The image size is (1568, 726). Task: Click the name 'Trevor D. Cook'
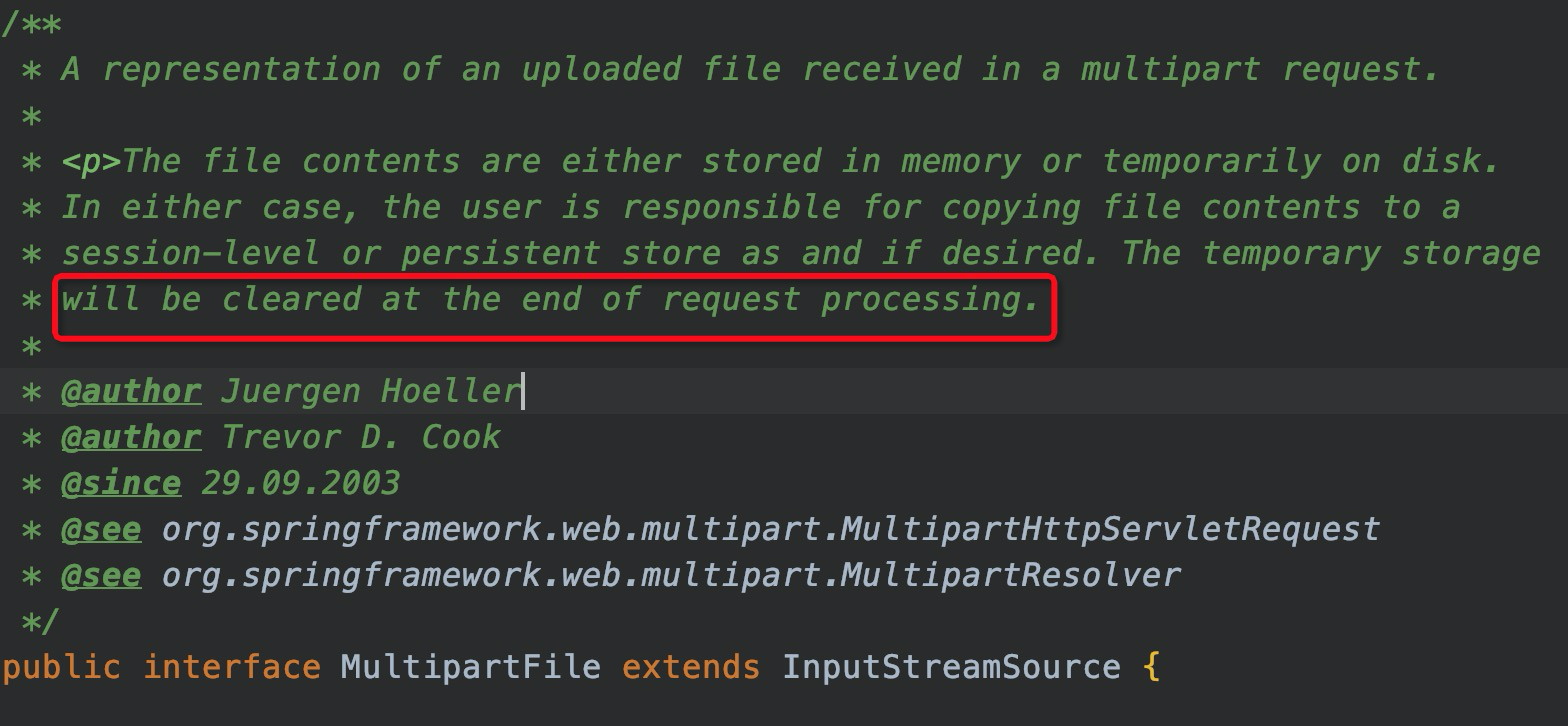click(361, 437)
